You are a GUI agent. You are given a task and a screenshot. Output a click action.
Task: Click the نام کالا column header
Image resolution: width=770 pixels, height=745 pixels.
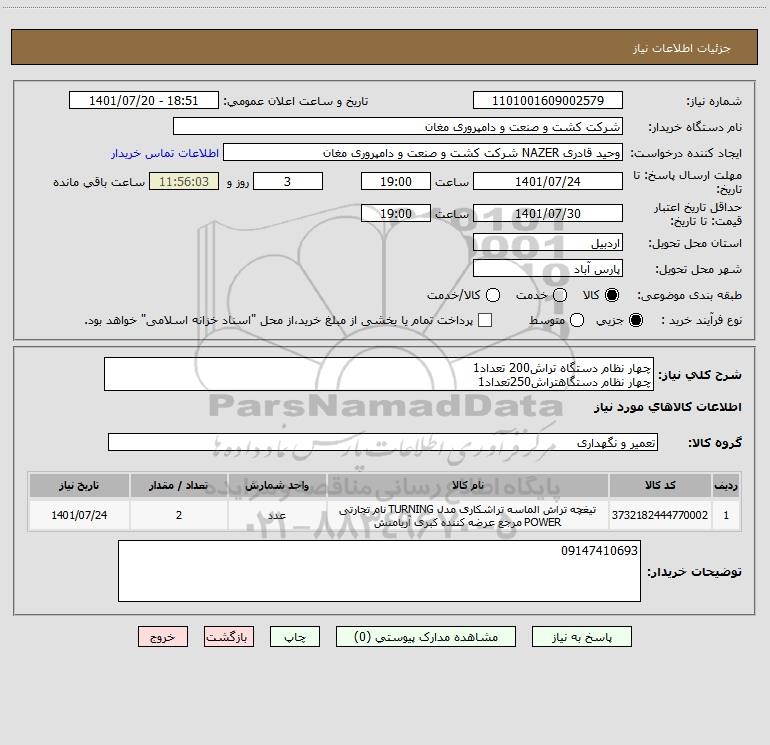[468, 485]
